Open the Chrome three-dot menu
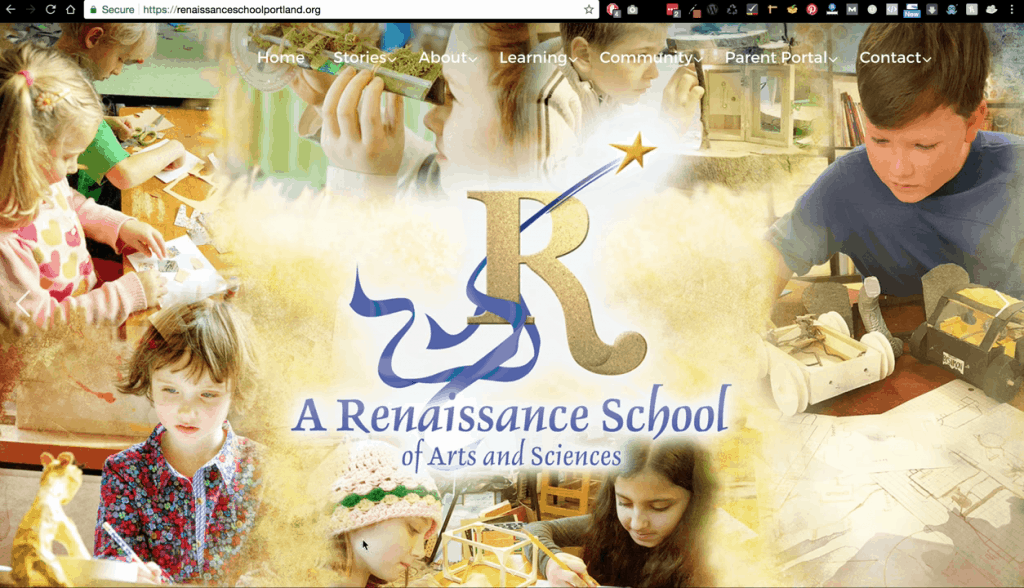Image resolution: width=1024 pixels, height=588 pixels. tap(1012, 9)
